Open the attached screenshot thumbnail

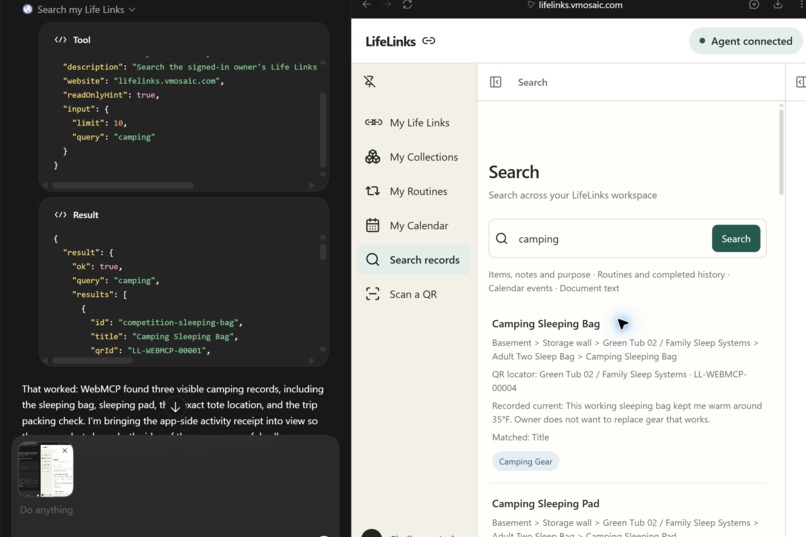pos(45,471)
